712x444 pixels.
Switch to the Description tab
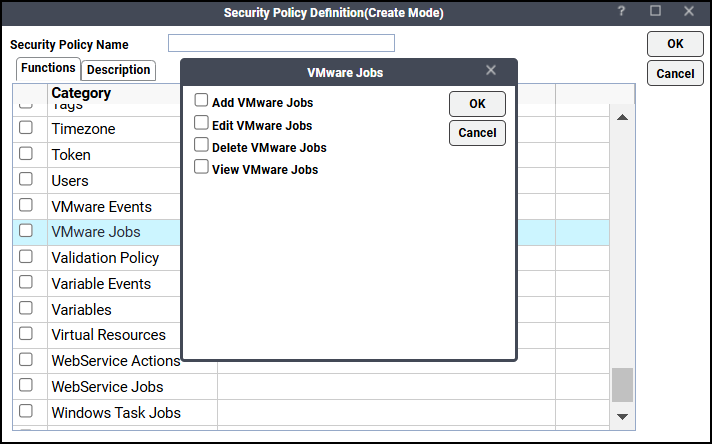(118, 70)
